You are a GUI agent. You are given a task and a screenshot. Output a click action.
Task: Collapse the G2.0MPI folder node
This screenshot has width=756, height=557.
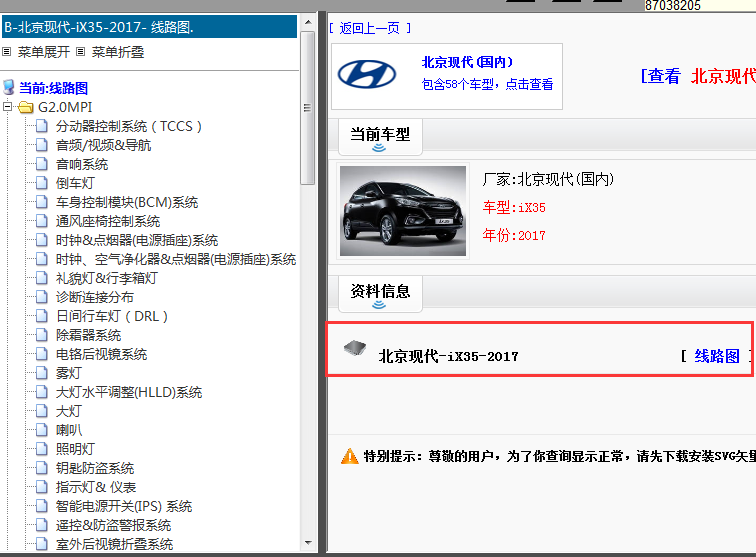point(7,107)
